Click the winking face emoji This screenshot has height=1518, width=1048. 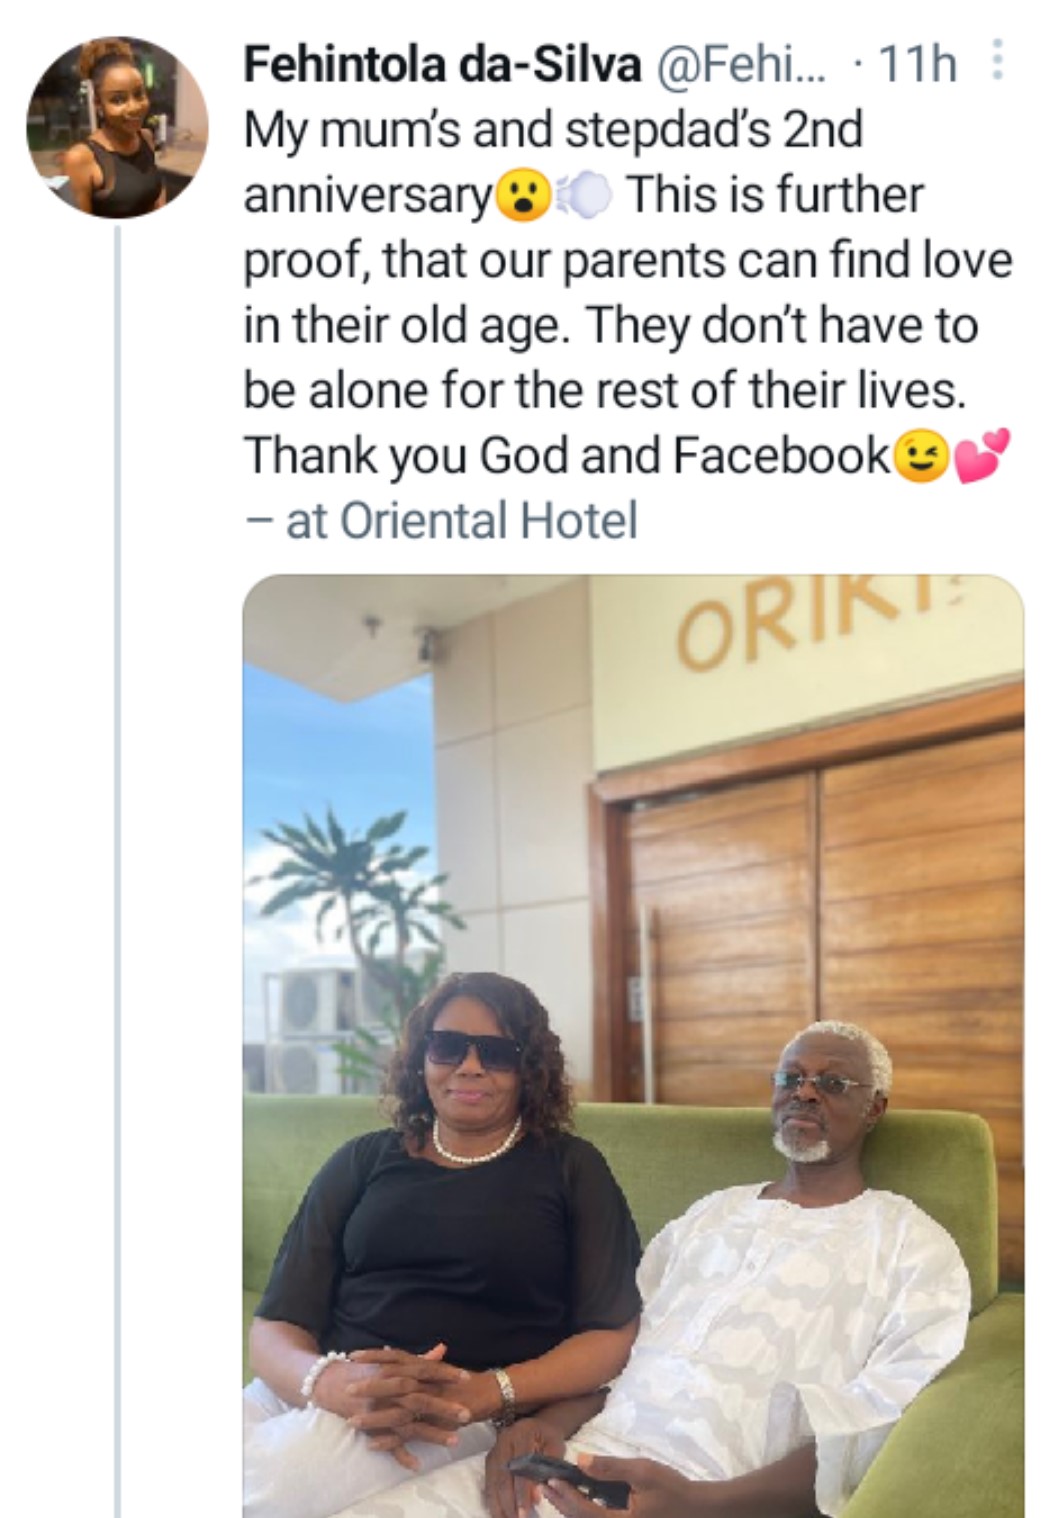tap(922, 458)
